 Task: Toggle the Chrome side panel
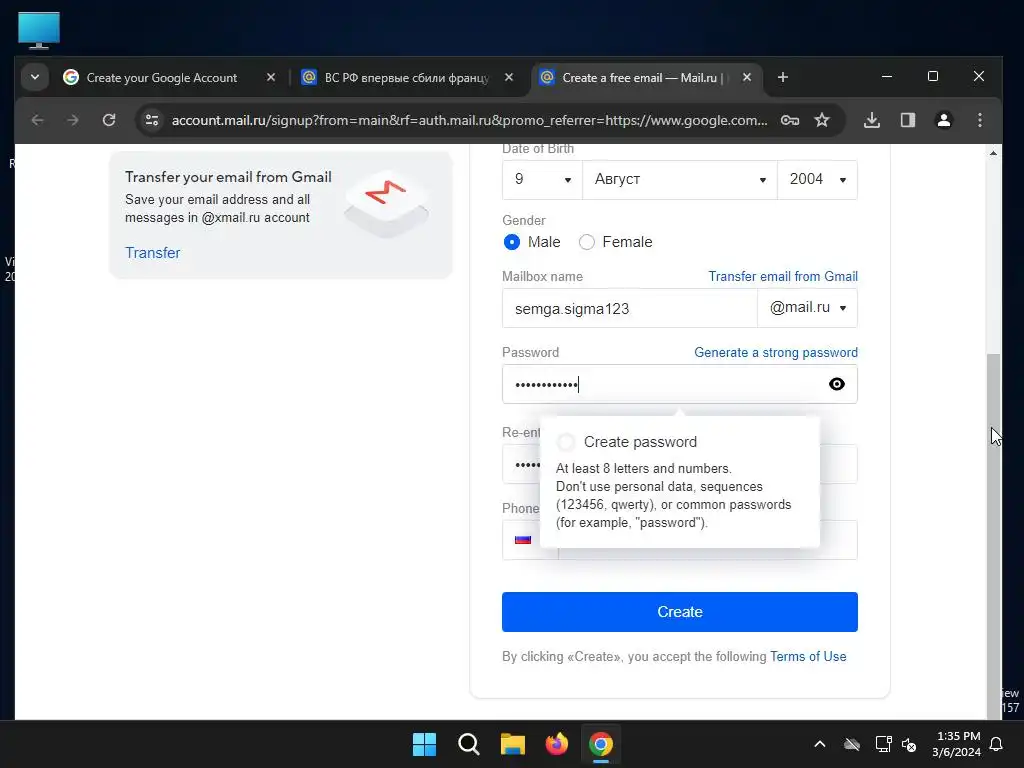(907, 120)
